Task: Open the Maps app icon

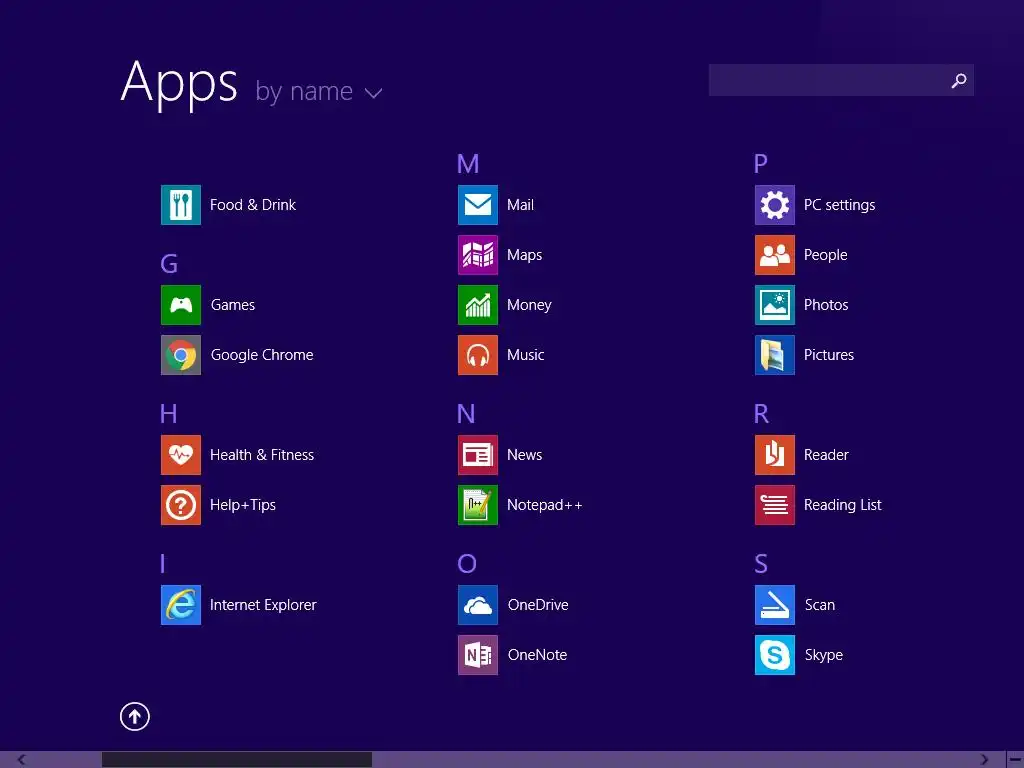Action: coord(478,255)
